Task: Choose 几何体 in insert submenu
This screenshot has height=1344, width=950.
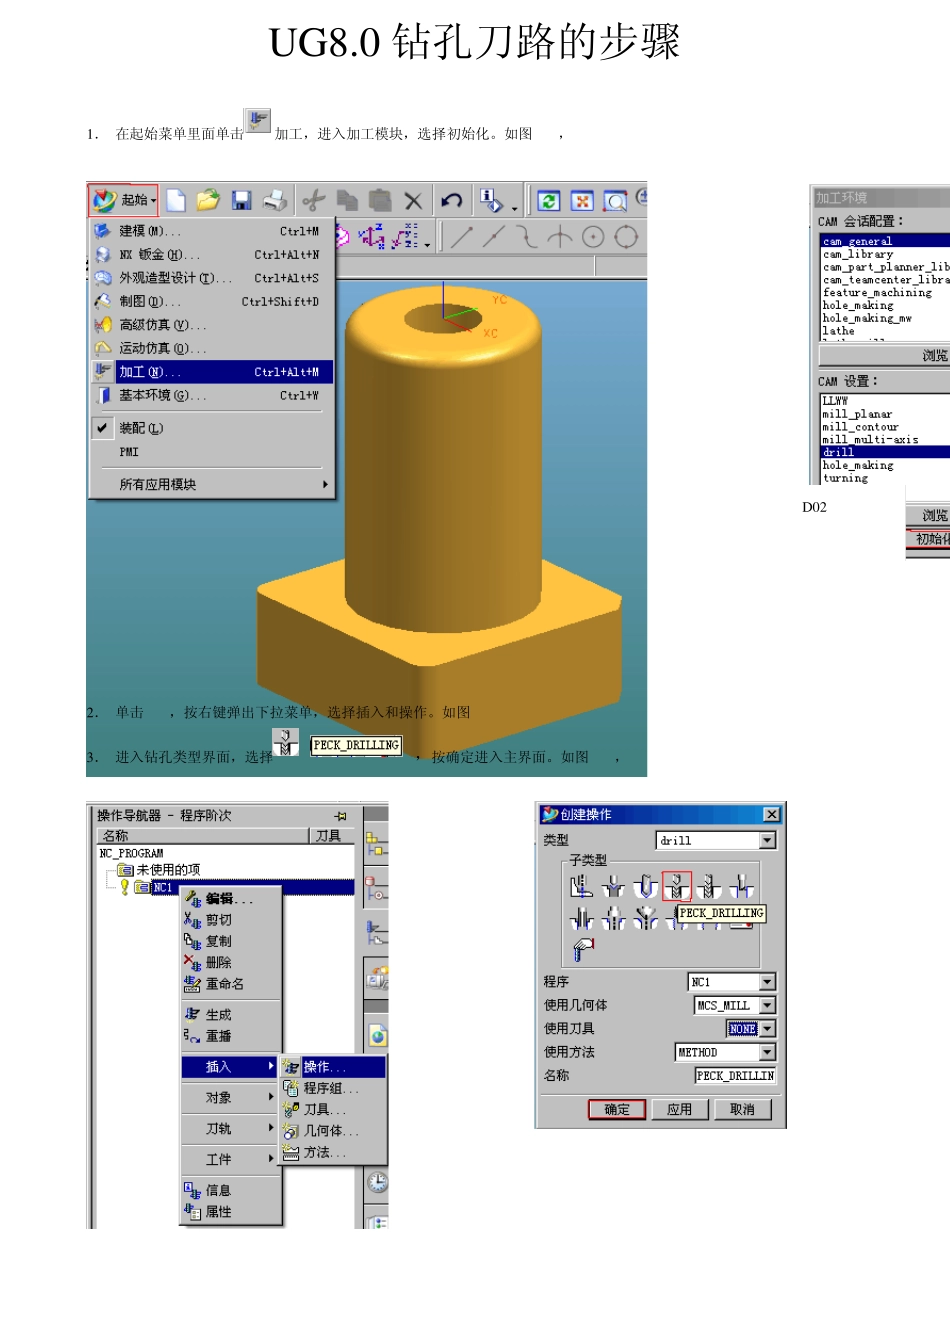Action: [x=333, y=1131]
